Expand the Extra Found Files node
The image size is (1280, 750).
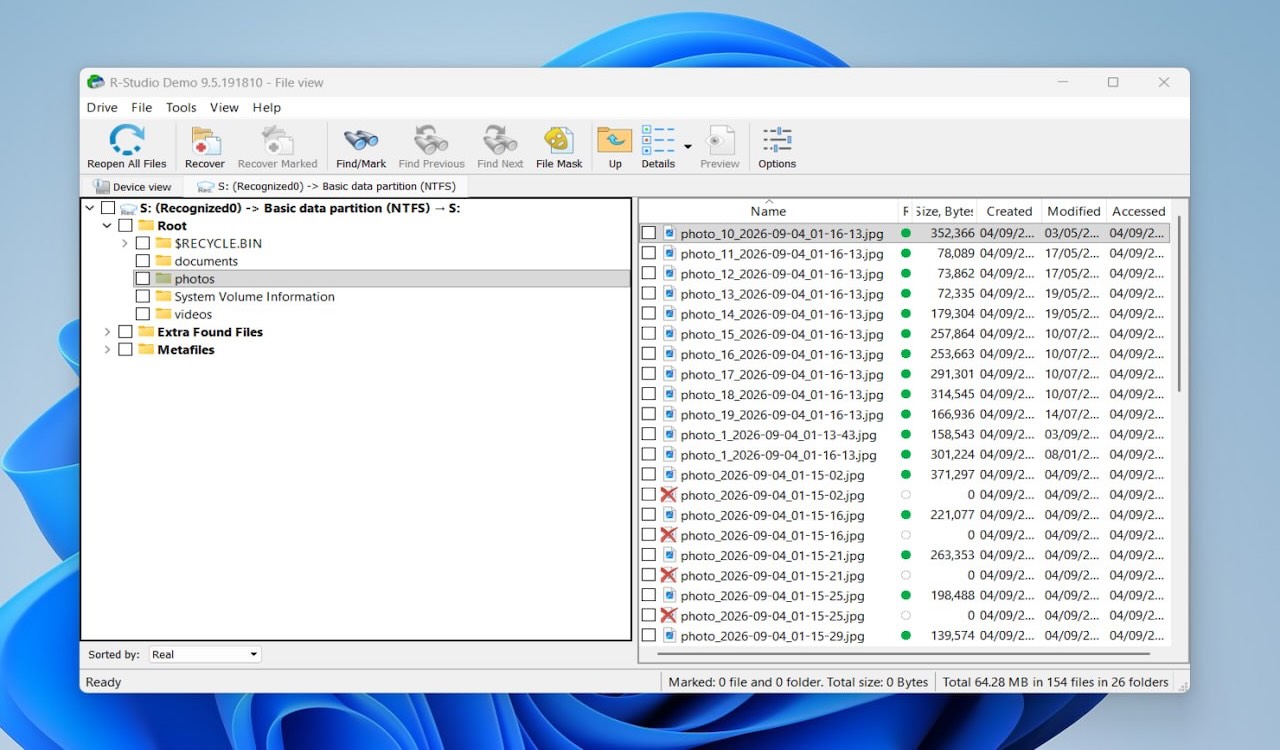107,332
